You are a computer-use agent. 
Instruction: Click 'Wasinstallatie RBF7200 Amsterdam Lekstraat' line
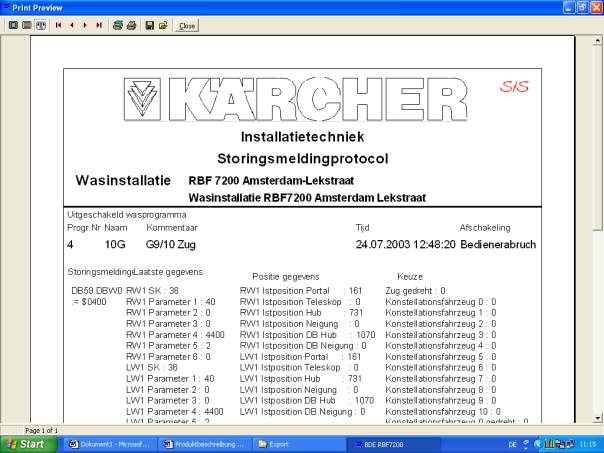(307, 198)
